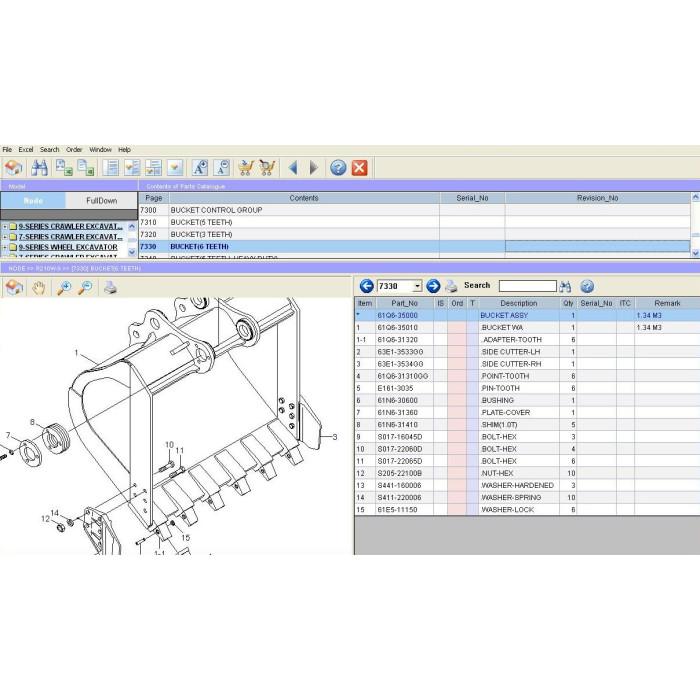Click the model tree scroll up arrow
700x700 pixels.
132,226
